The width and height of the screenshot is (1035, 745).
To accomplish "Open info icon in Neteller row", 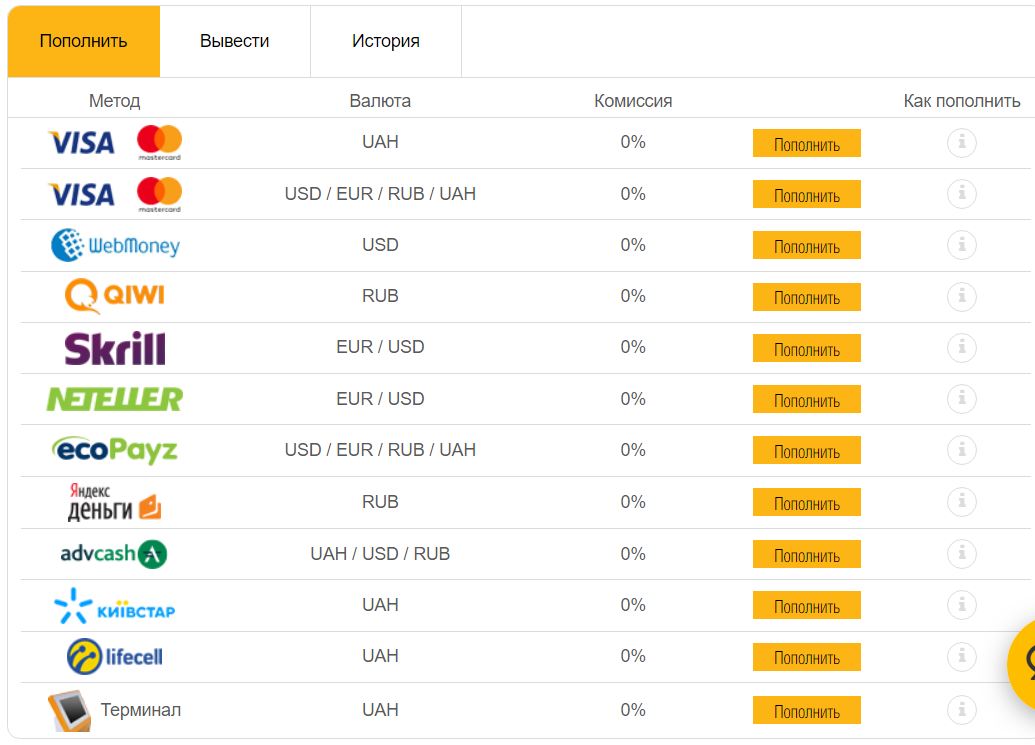I will (x=961, y=399).
